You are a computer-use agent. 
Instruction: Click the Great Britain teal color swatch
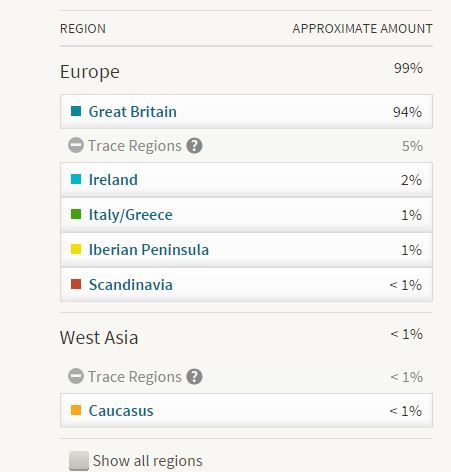click(76, 111)
